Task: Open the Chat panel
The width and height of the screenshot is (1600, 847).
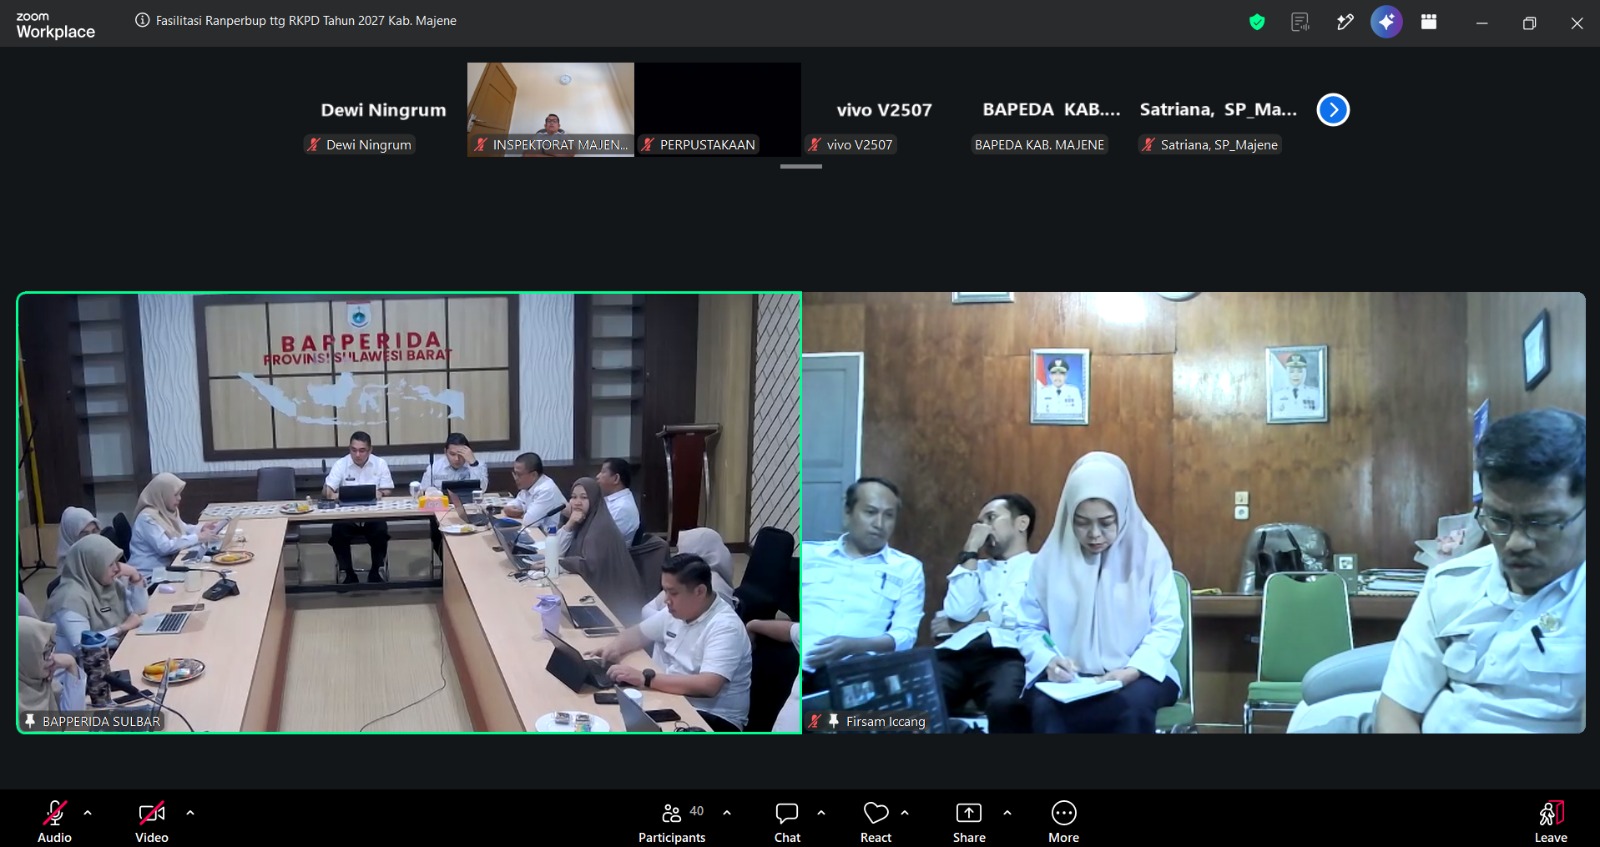Action: pos(787,821)
